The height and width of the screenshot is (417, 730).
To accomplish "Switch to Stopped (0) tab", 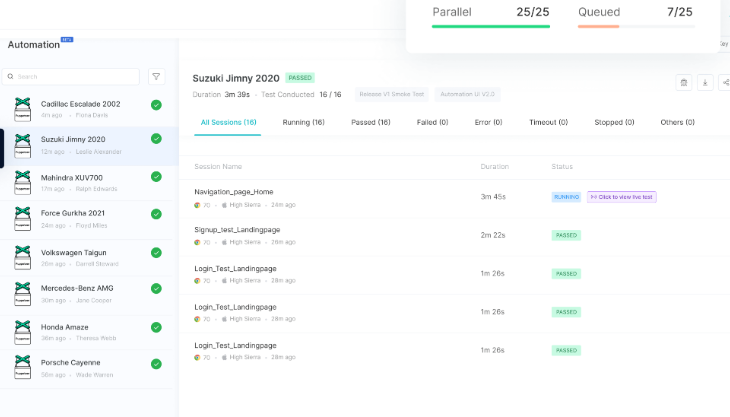I will [614, 122].
